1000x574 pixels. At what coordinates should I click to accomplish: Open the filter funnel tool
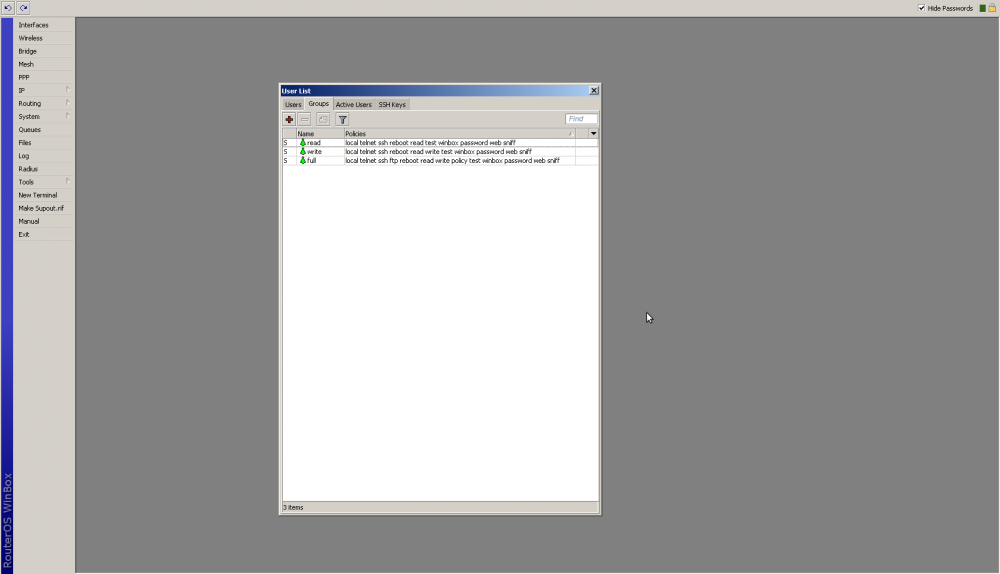[x=342, y=119]
